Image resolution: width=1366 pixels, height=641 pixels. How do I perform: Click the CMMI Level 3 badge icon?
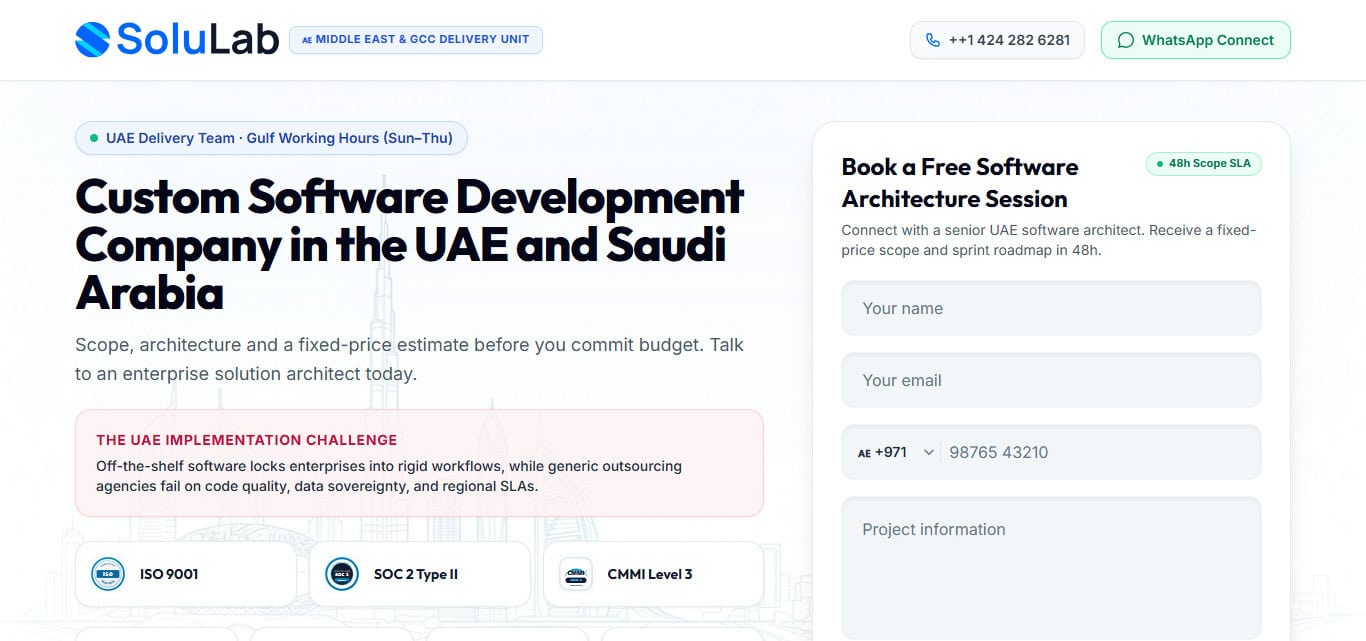click(575, 574)
